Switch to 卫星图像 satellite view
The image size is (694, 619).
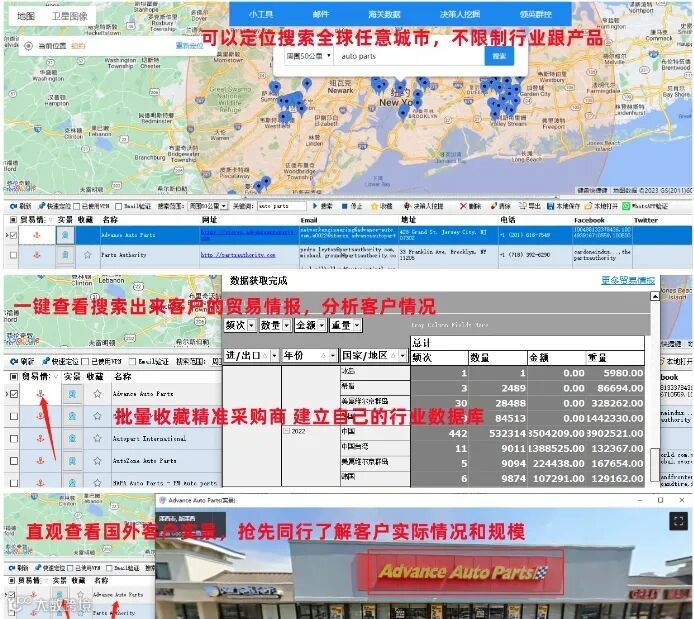pyautogui.click(x=69, y=16)
